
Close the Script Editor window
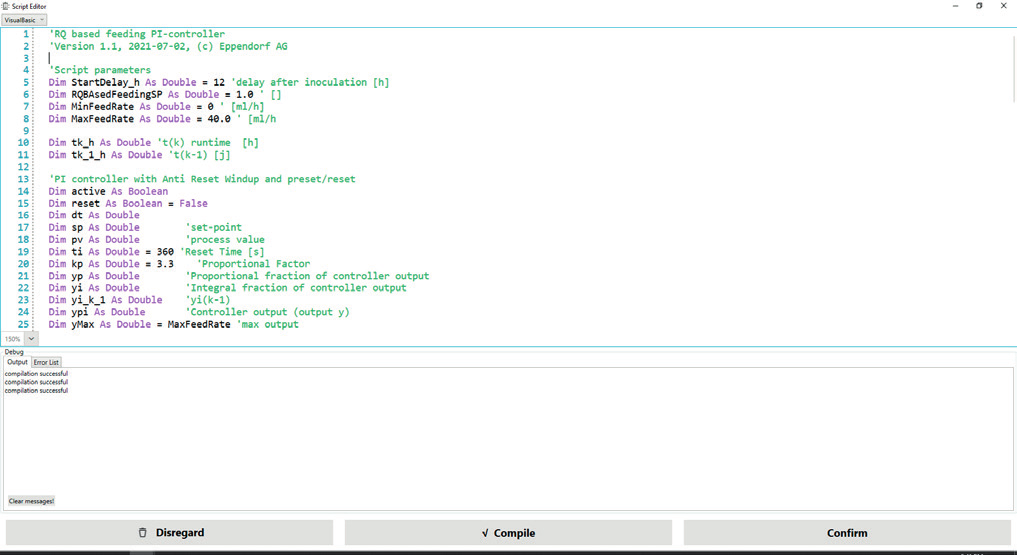1003,6
